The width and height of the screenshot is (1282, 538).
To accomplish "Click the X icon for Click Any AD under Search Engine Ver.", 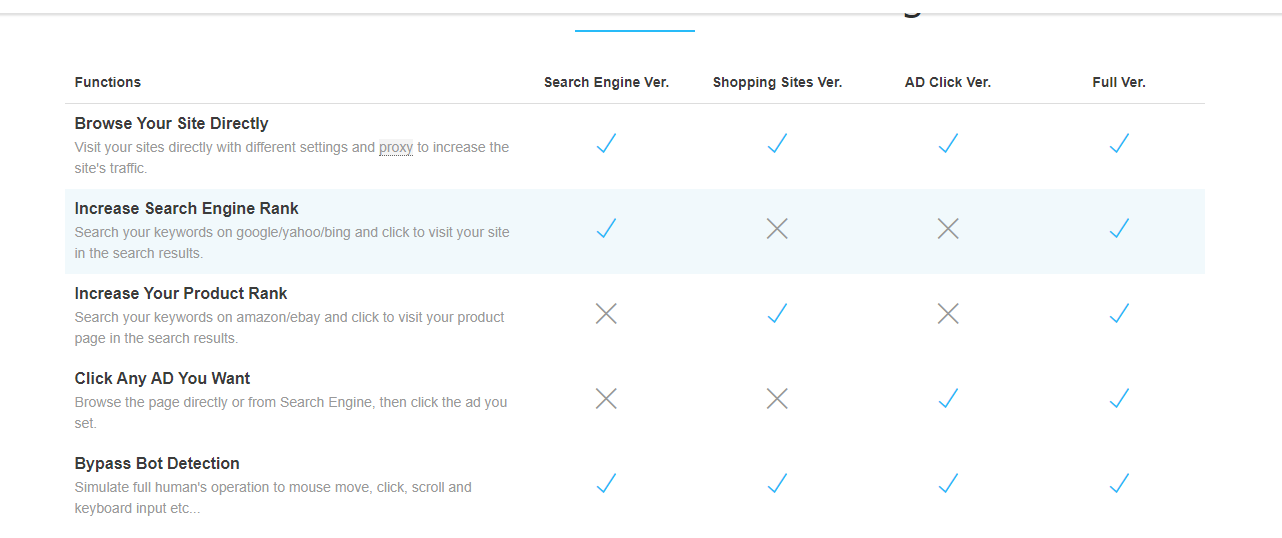I will [606, 399].
